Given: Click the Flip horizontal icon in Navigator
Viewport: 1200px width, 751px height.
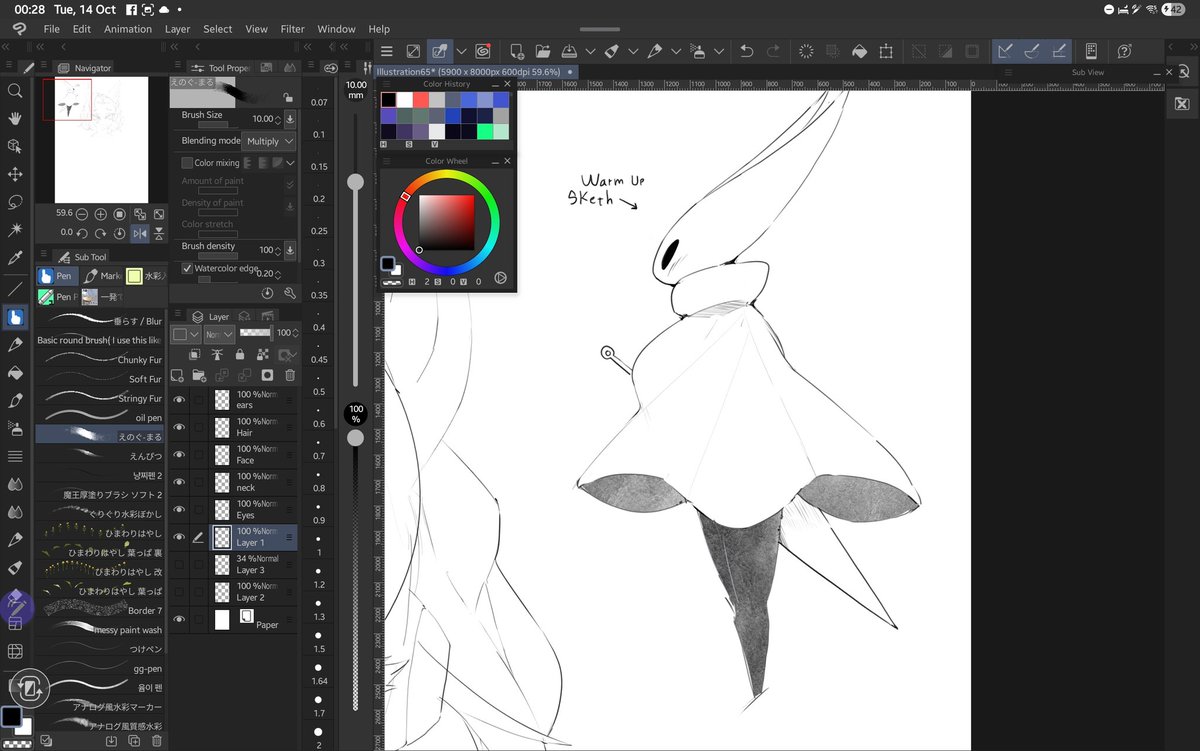Looking at the screenshot, I should click(x=140, y=233).
